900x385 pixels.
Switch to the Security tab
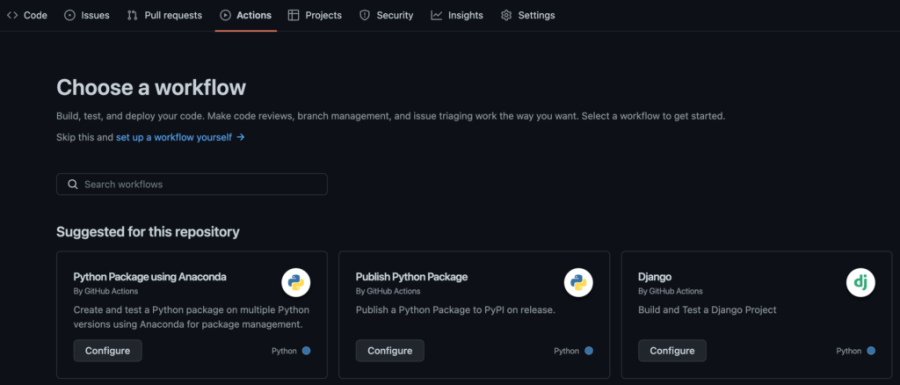tap(386, 15)
